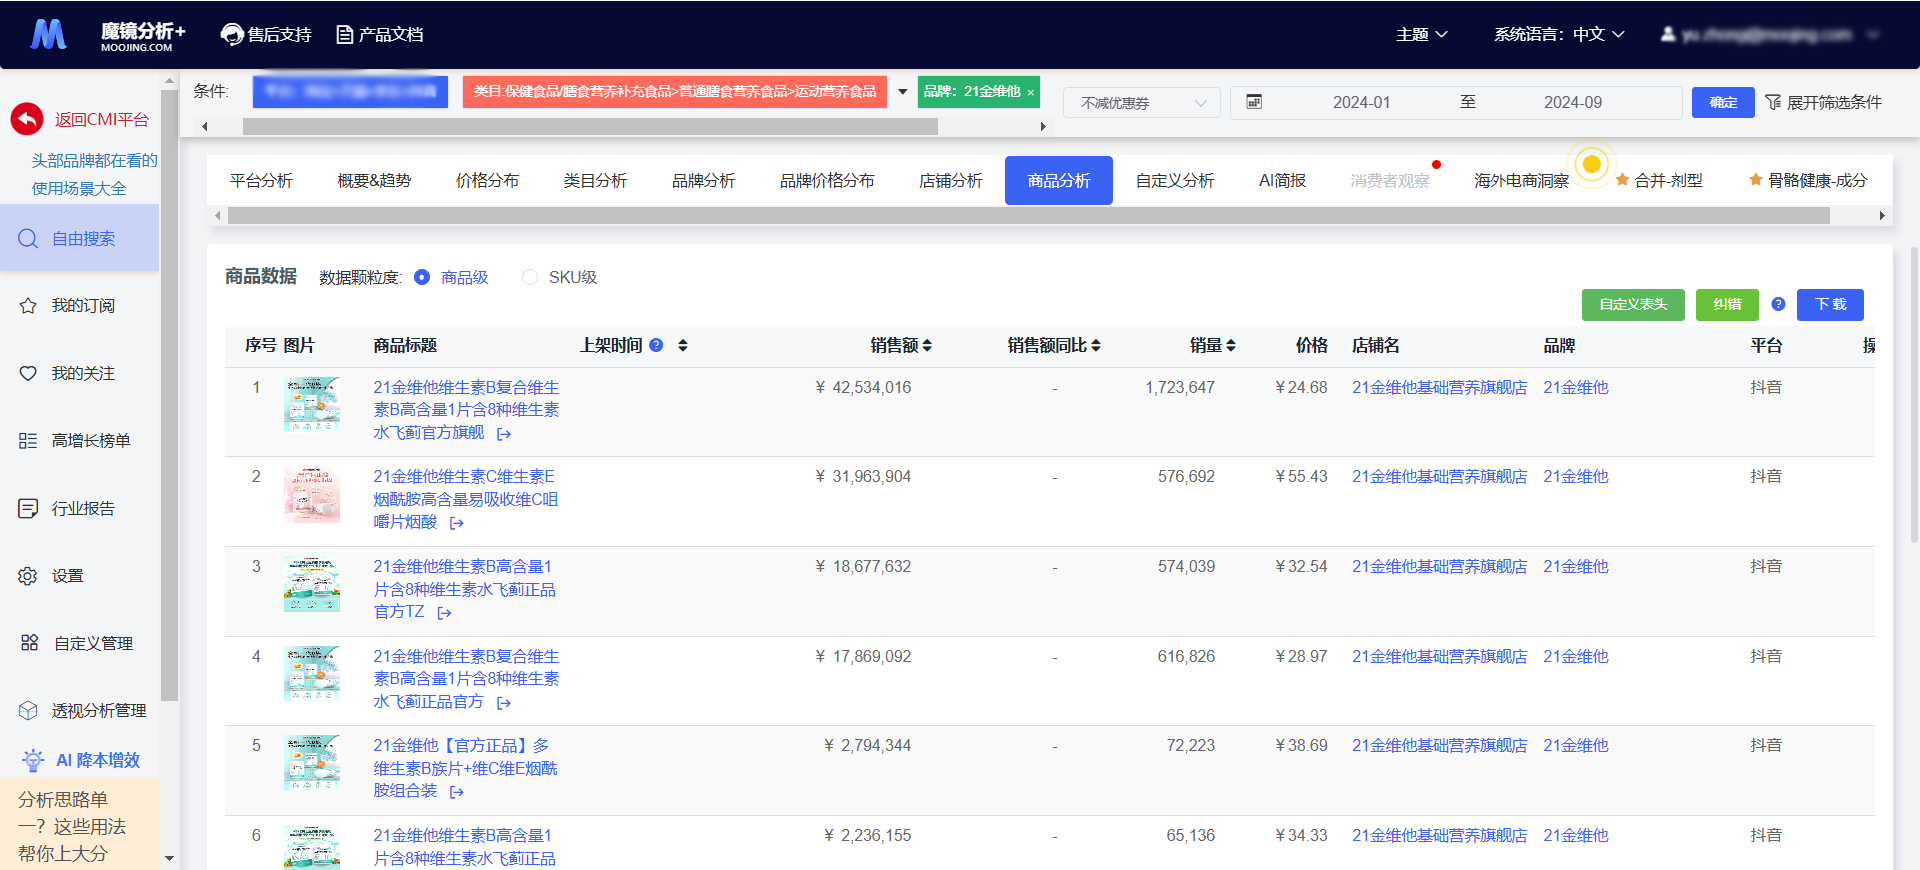Screen dimensions: 1920x870
Task: Click the 透视分析管理 cube icon
Action: coord(28,711)
